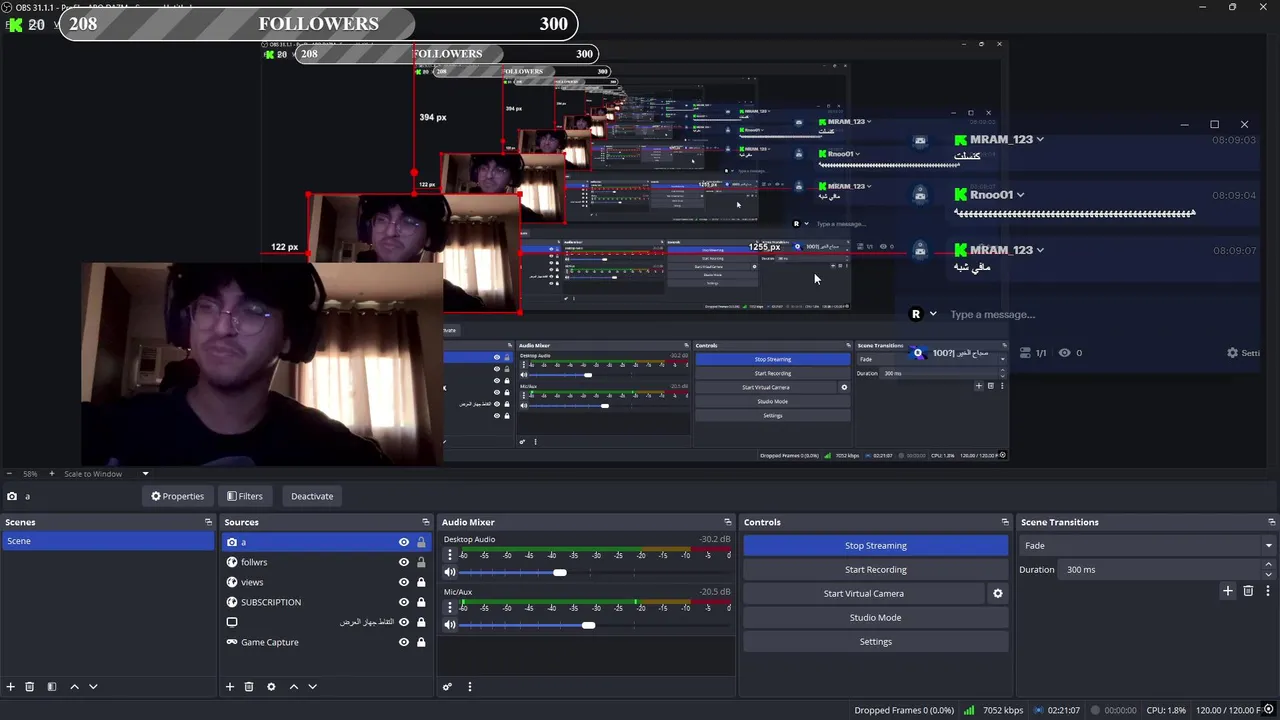This screenshot has height=720, width=1280.
Task: Move scene down with Scenes down arrow
Action: tap(93, 687)
